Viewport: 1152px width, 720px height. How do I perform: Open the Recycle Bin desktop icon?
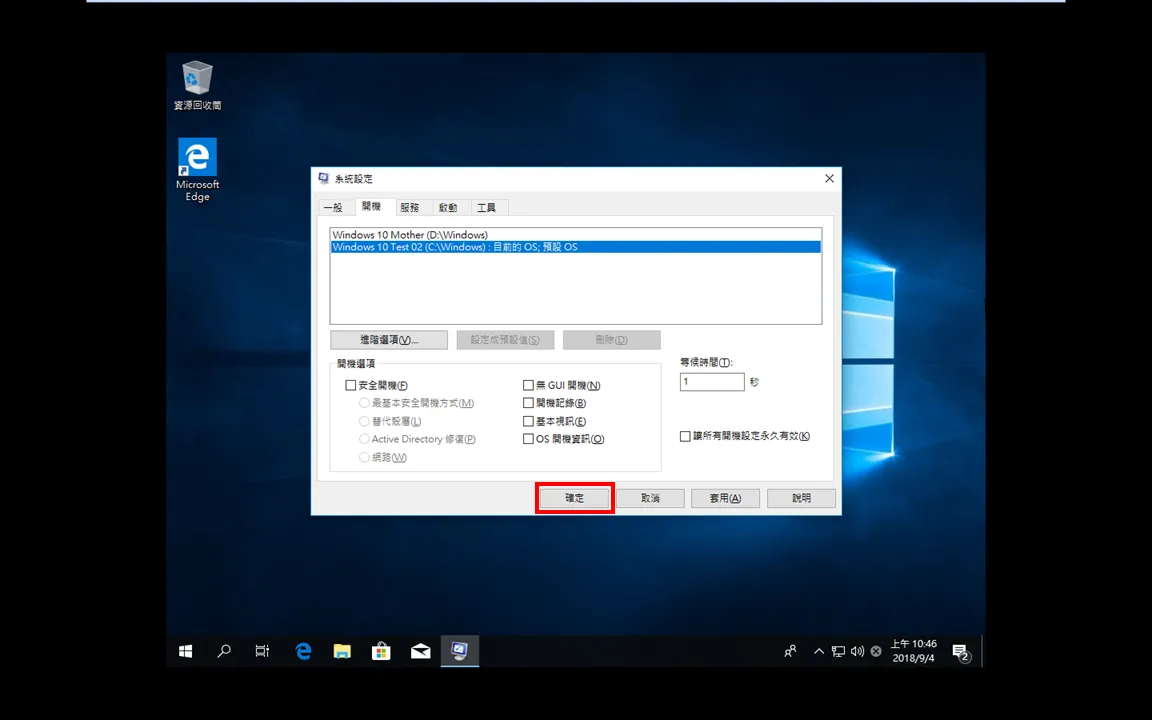(x=197, y=86)
